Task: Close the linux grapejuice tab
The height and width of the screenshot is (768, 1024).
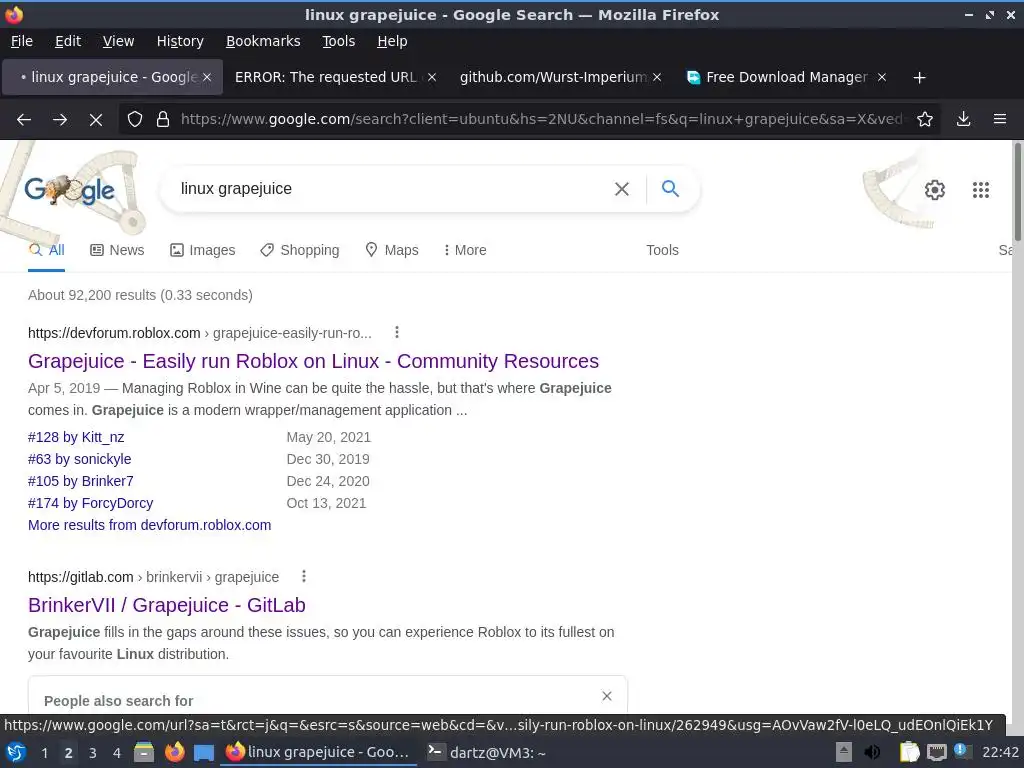Action: pyautogui.click(x=207, y=77)
